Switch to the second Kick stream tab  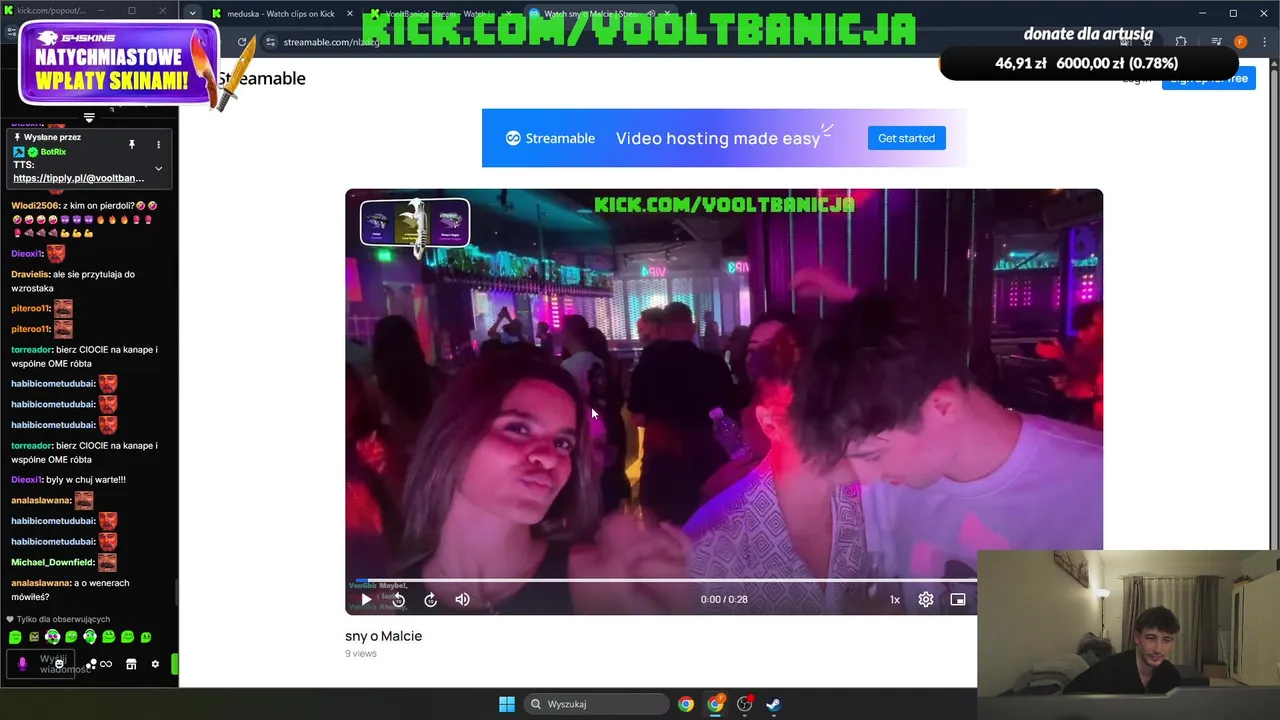(440, 14)
